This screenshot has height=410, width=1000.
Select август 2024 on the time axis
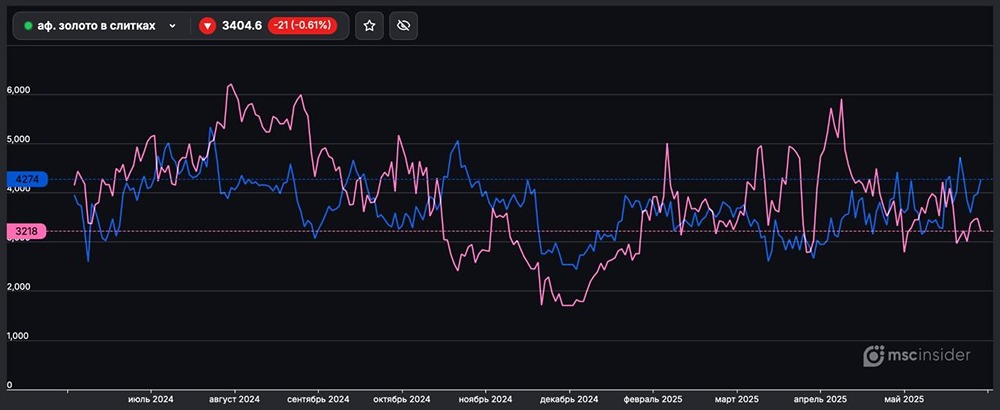tap(234, 398)
